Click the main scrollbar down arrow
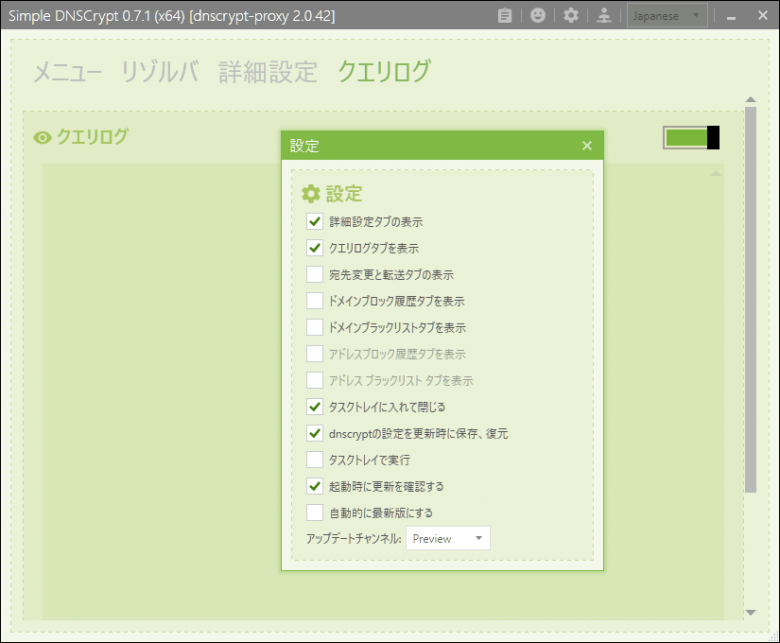Viewport: 780px width, 643px height. 751,613
